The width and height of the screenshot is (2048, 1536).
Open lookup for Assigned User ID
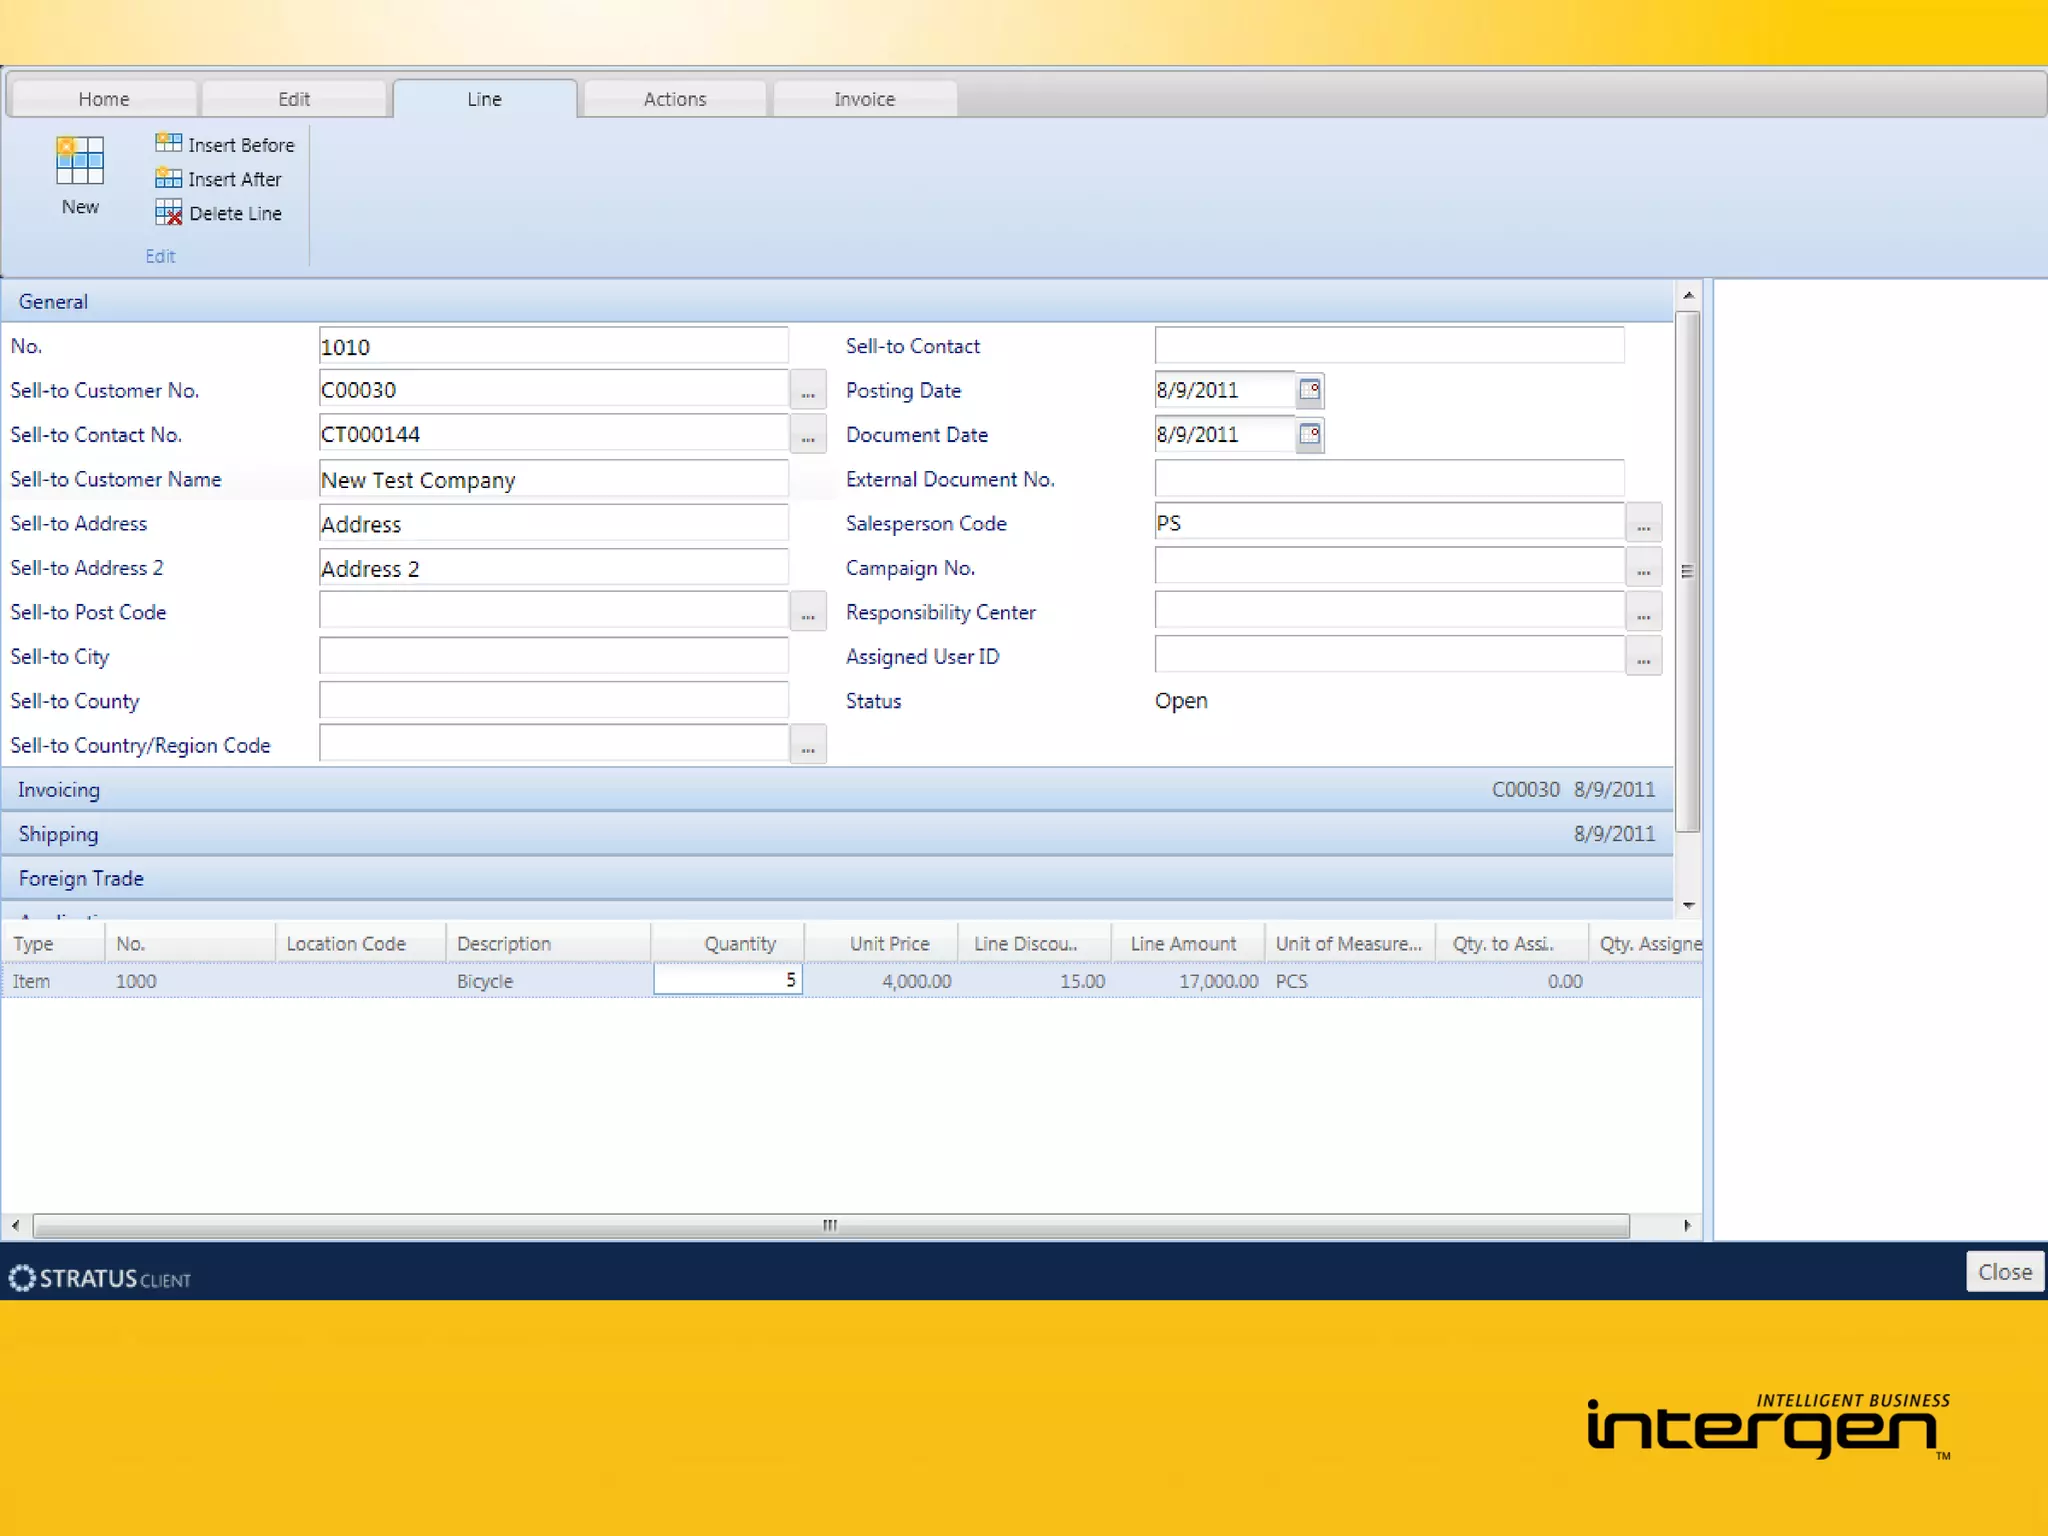[1643, 656]
